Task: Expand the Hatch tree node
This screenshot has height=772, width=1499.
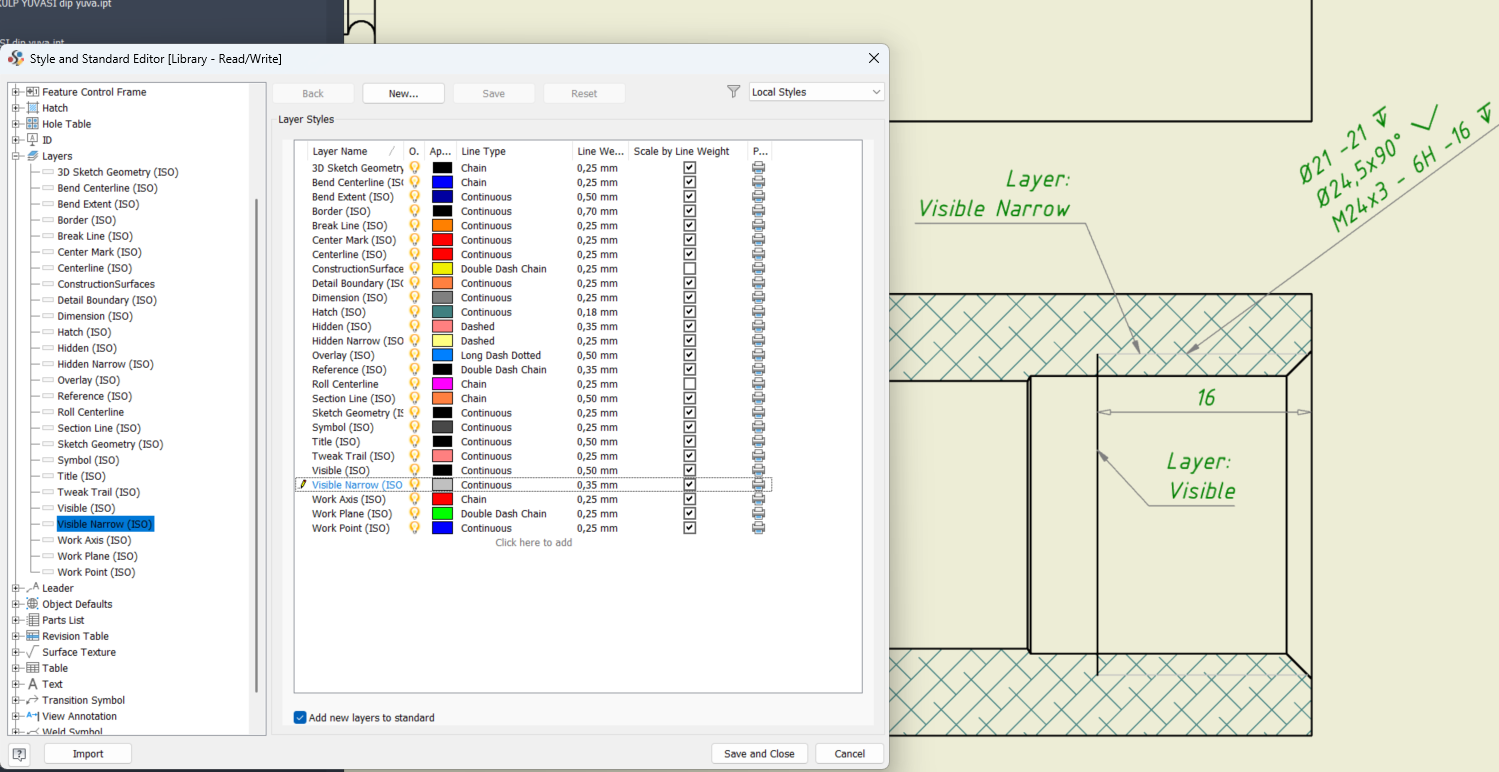Action: point(16,108)
